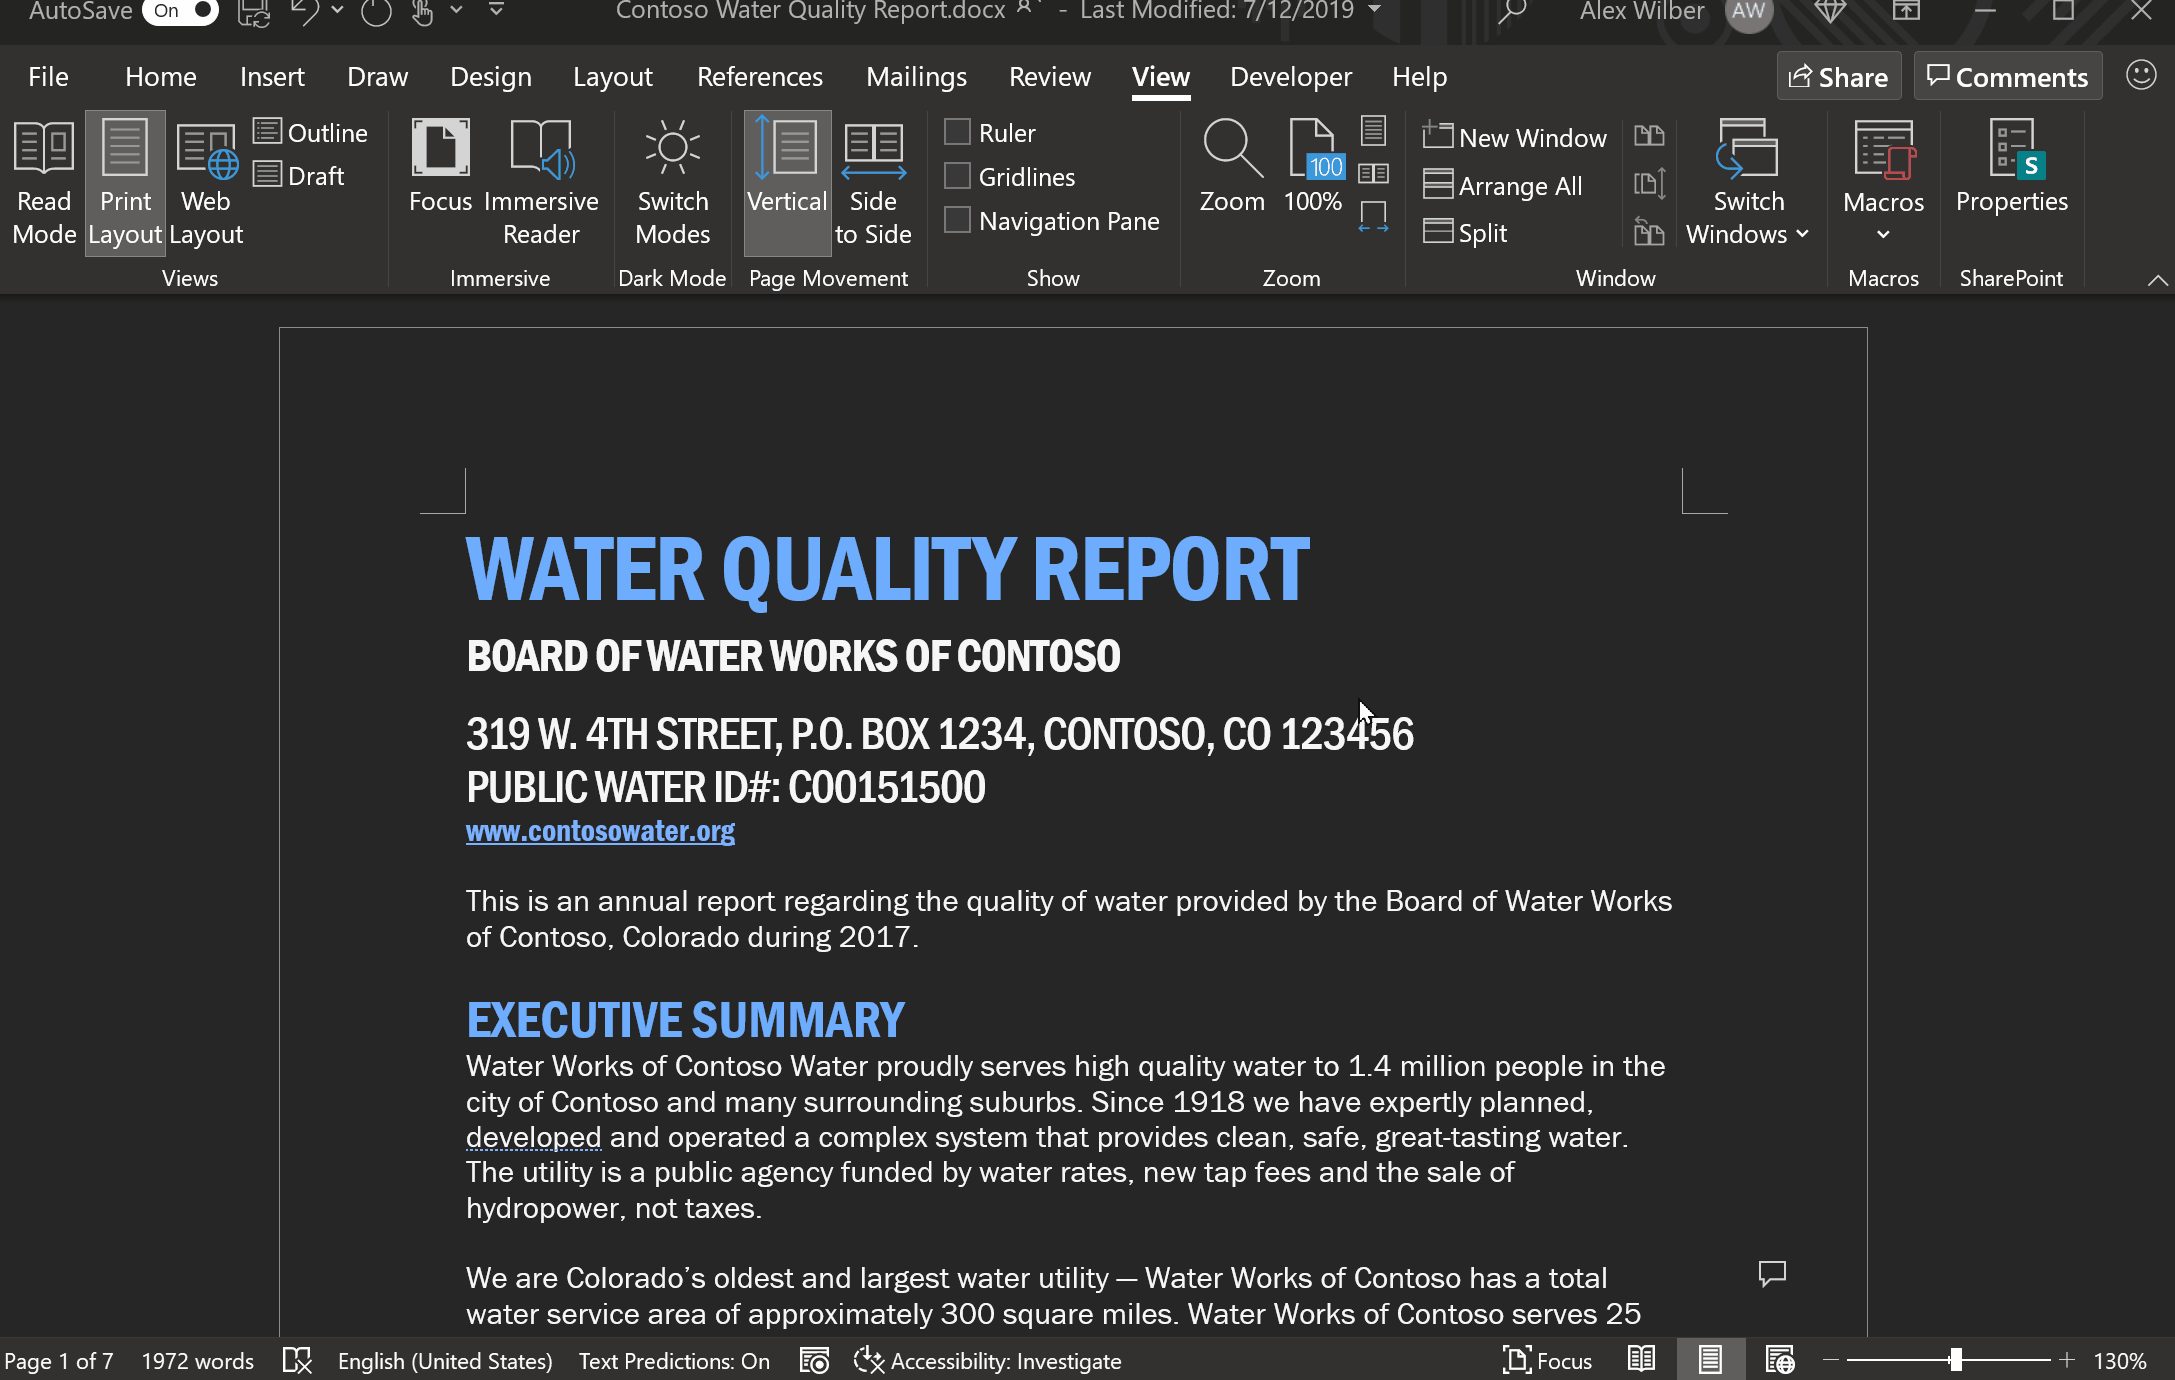The image size is (2175, 1380).
Task: Click the www.contosowater.org hyperlink
Action: (x=599, y=830)
